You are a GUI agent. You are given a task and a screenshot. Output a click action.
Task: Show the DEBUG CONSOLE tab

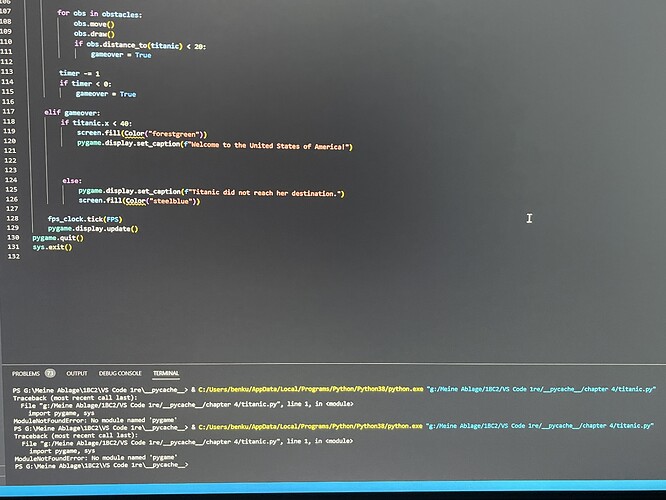tap(120, 373)
